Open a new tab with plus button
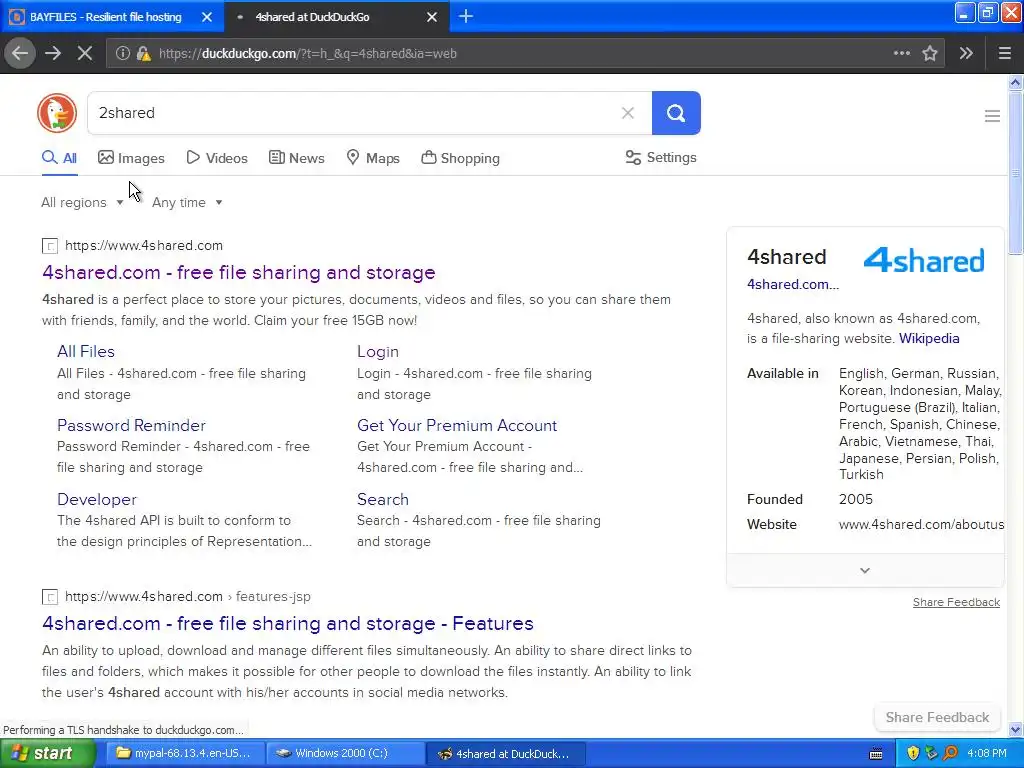The width and height of the screenshot is (1024, 768). pos(466,16)
